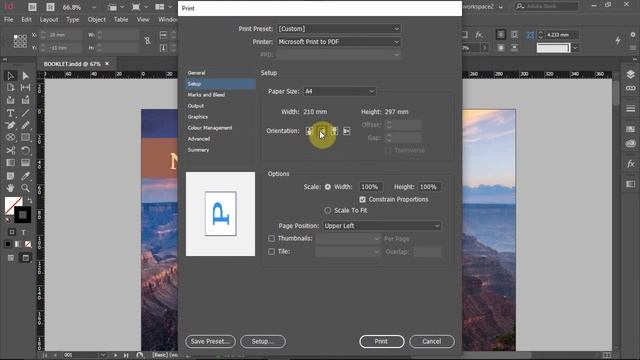The width and height of the screenshot is (640, 360).
Task: Select the Selection tool arrow
Action: click(11, 76)
